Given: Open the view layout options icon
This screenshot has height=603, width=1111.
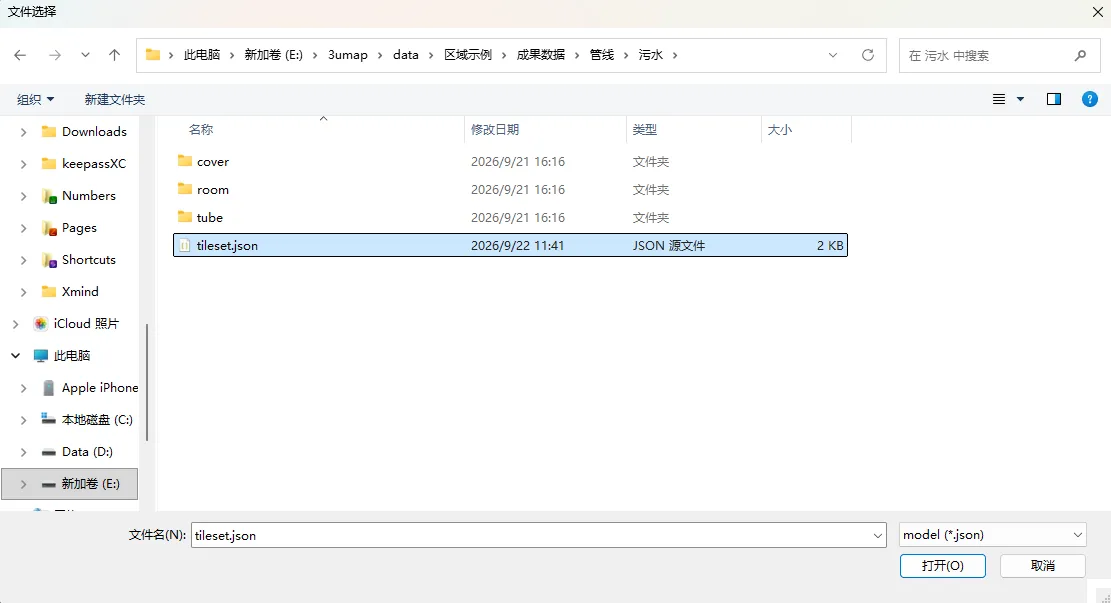Looking at the screenshot, I should [999, 99].
